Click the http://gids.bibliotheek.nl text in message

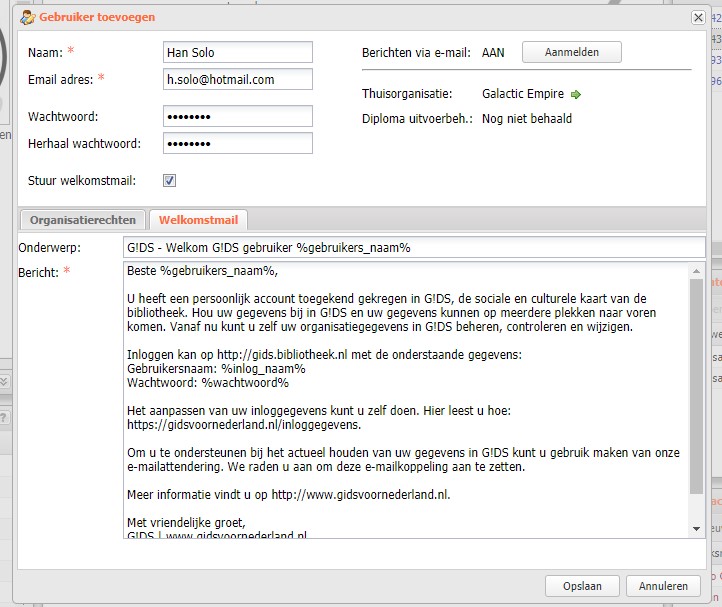282,355
